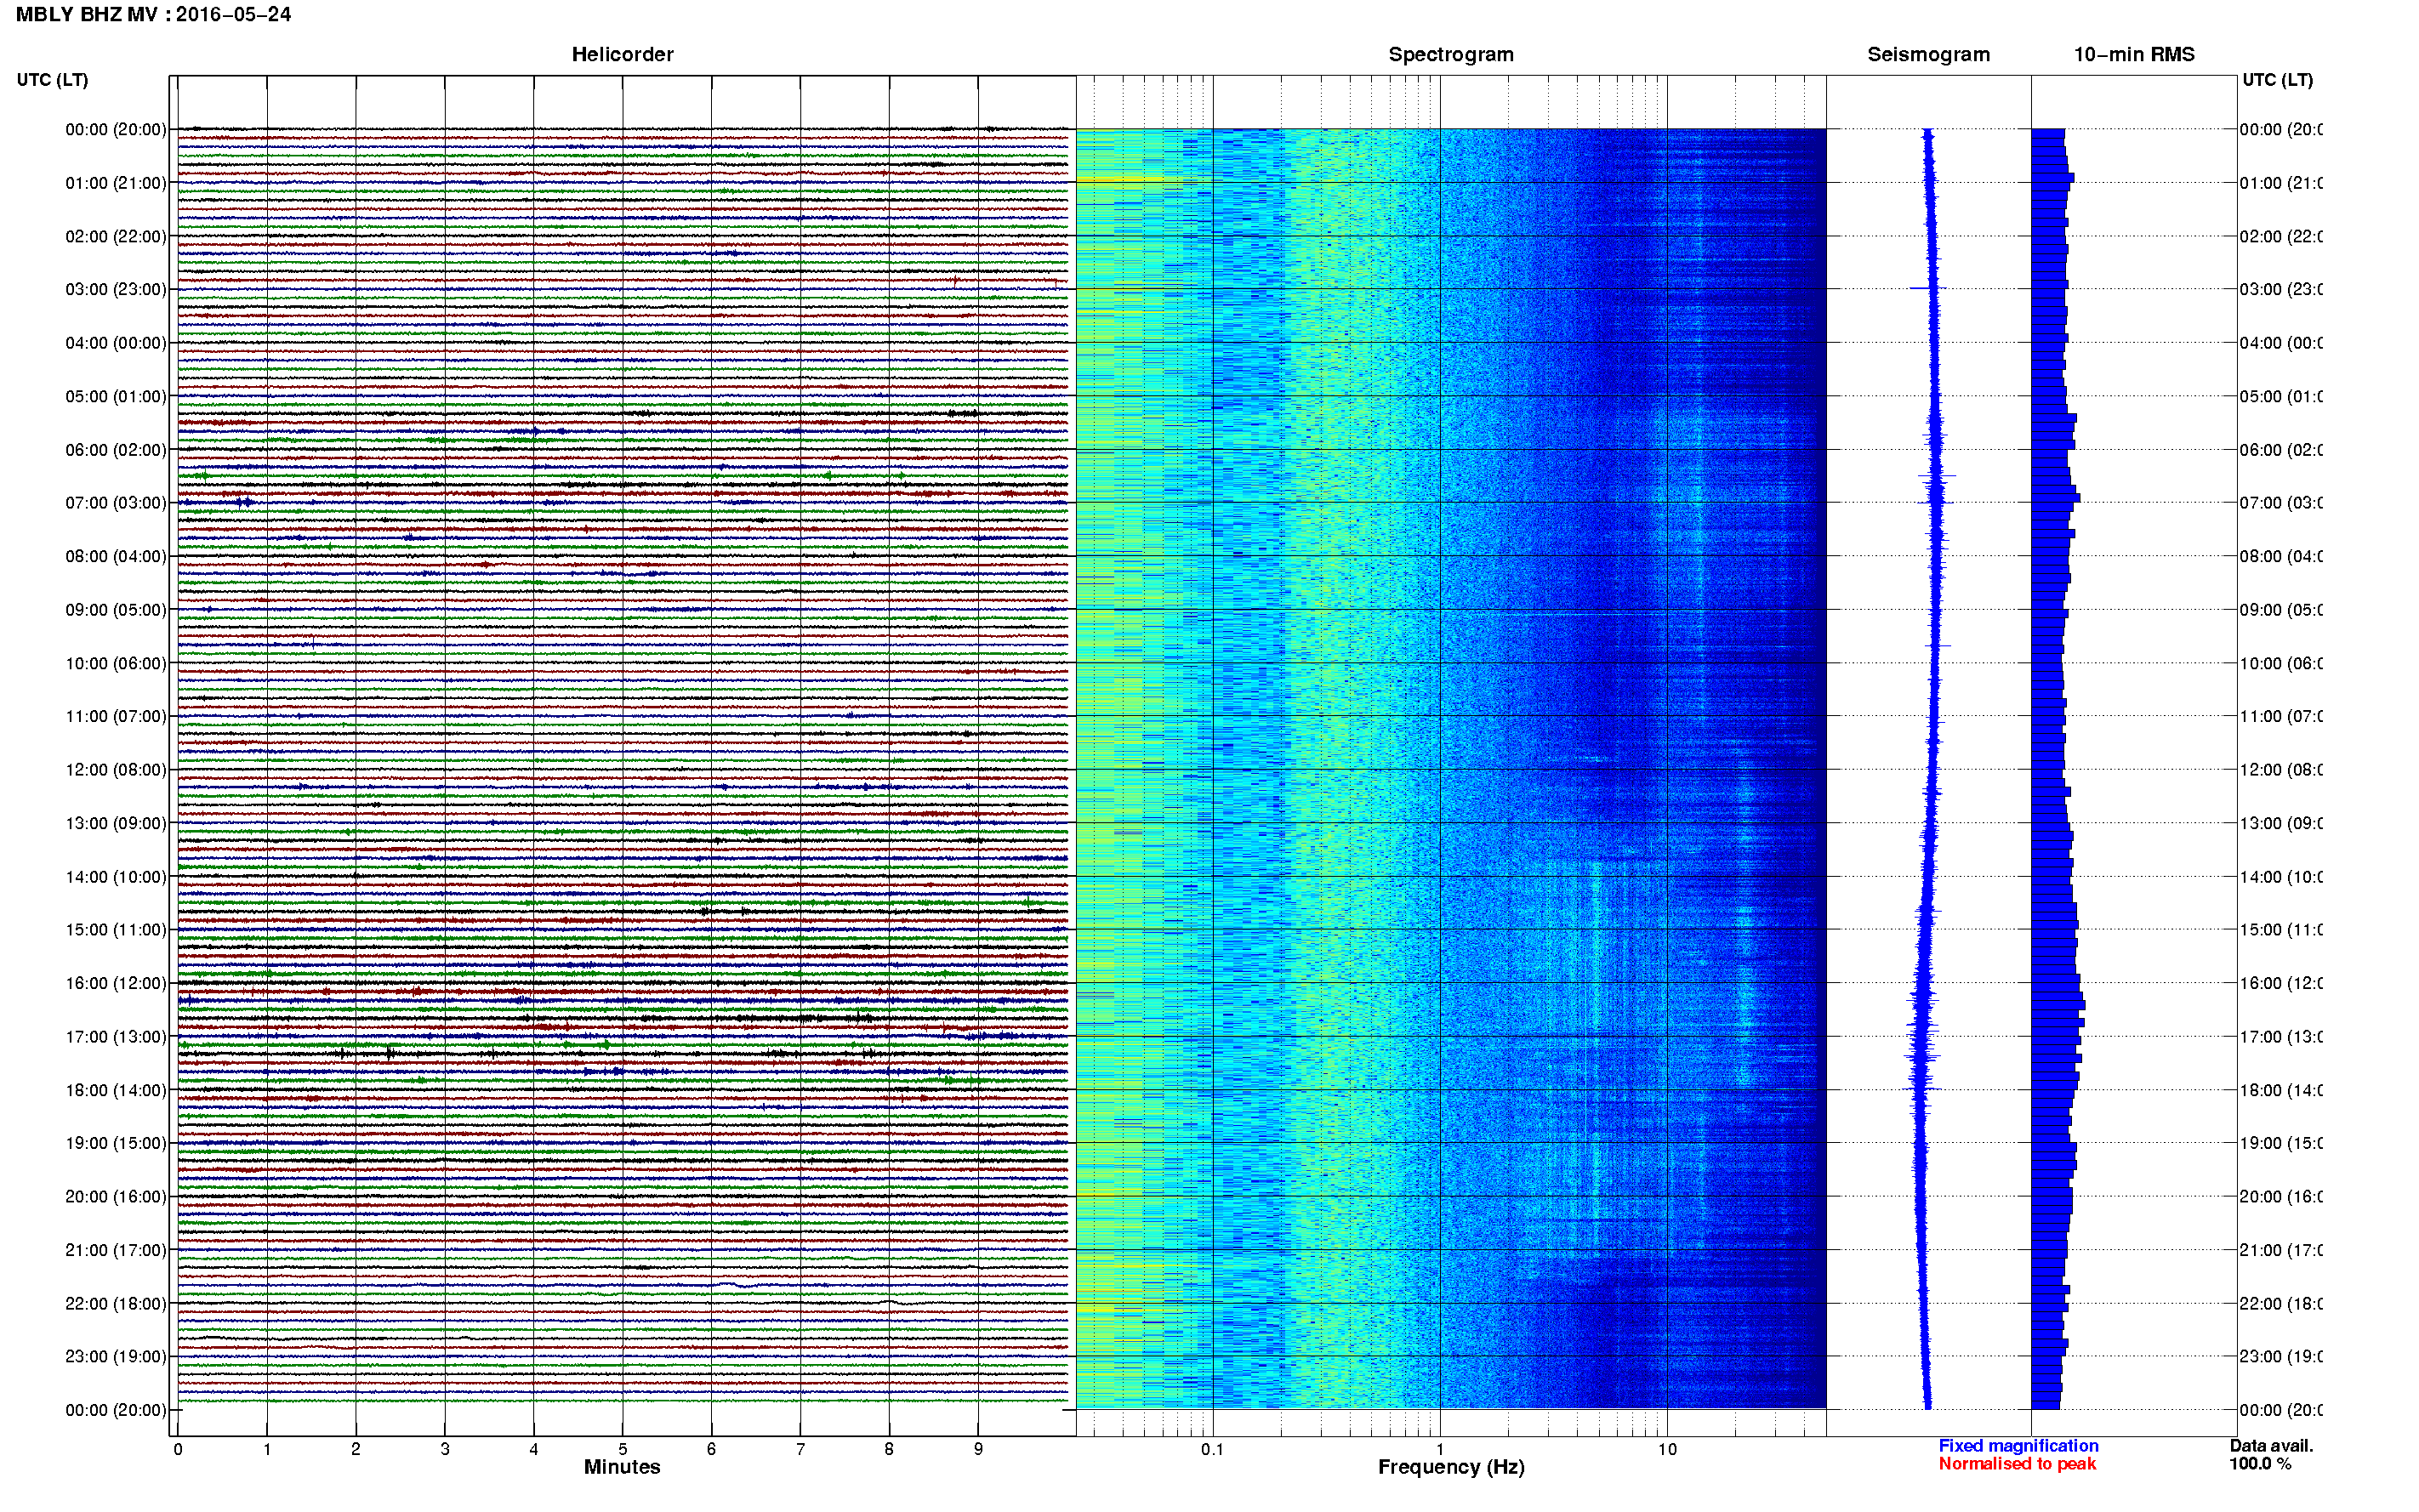
Task: Select the left 12:00 (08:00) time label
Action: pyautogui.click(x=116, y=770)
